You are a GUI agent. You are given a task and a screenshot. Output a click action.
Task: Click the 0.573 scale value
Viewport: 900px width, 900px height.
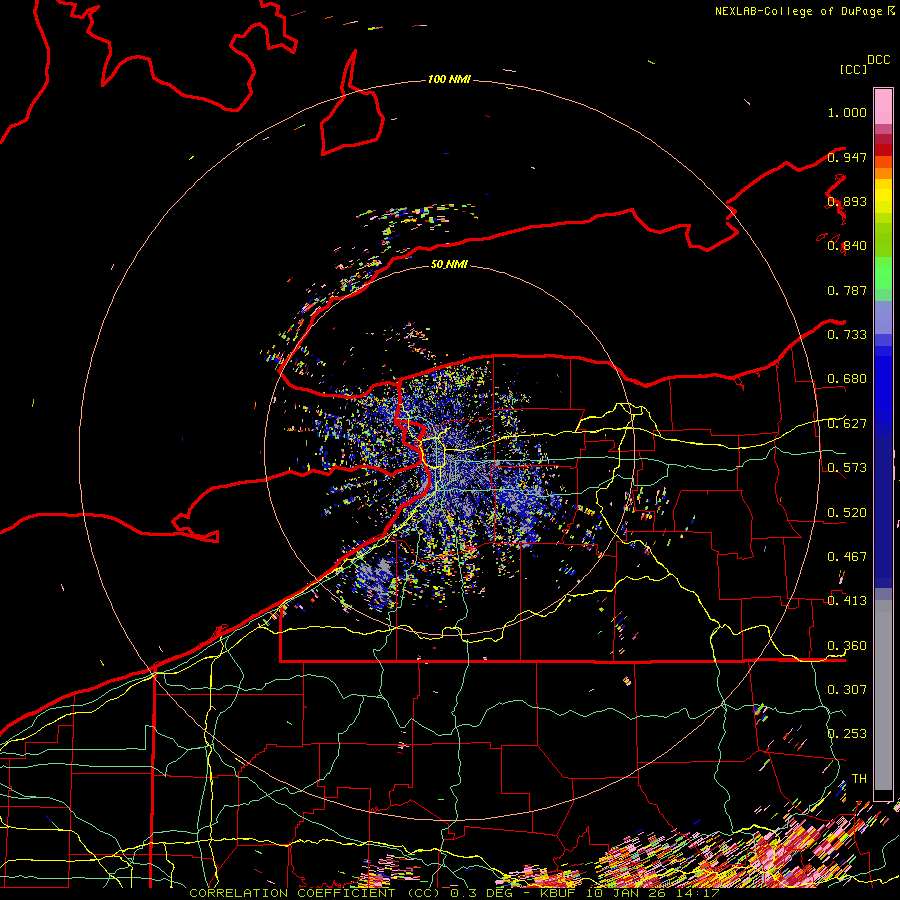(x=847, y=468)
